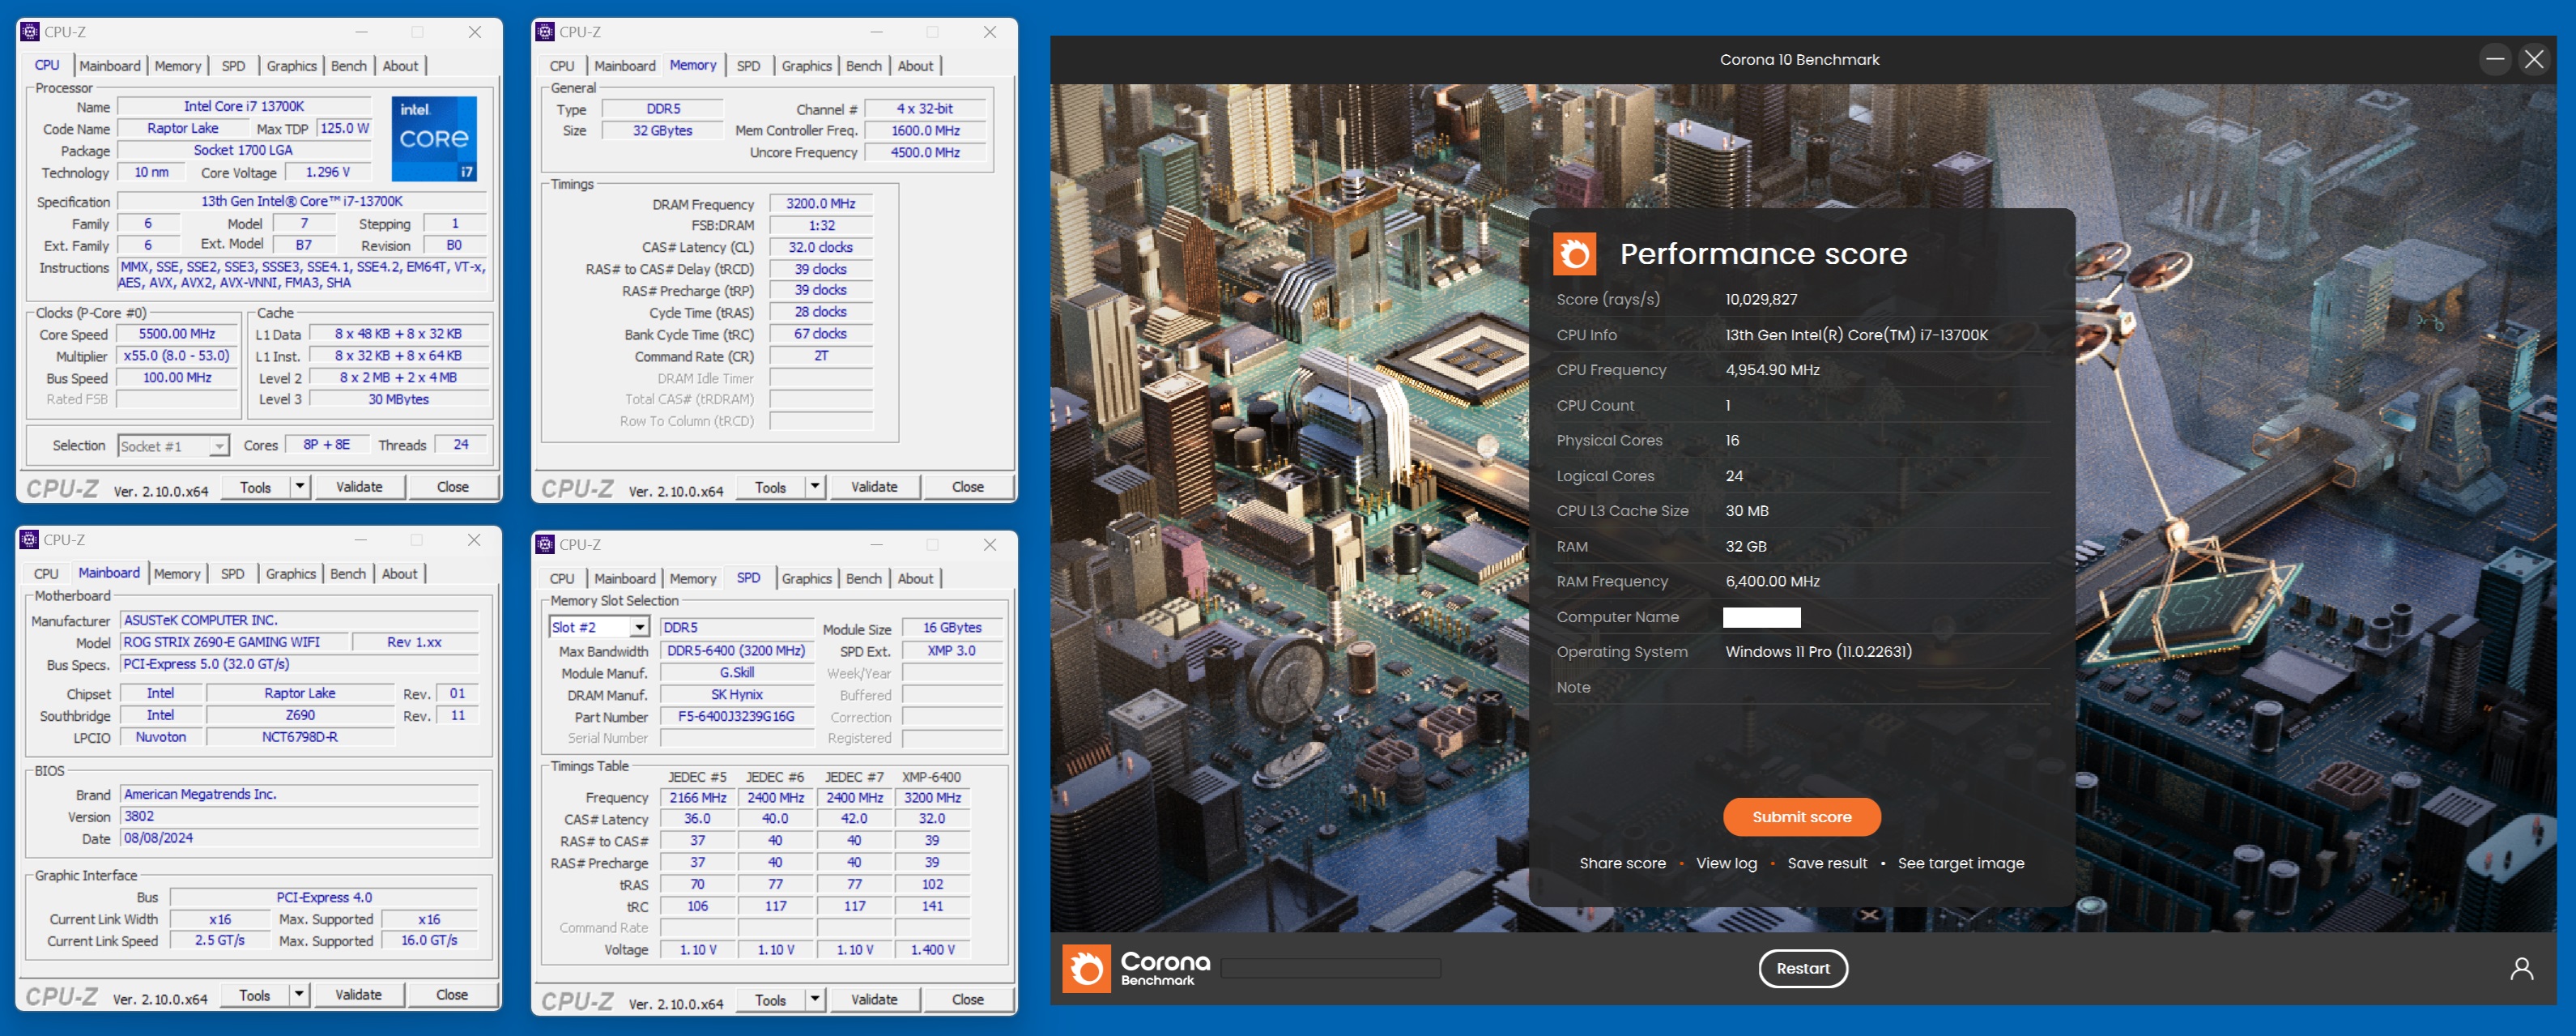Click the CPU-Z app icon in the CPU window title bar
The width and height of the screenshot is (2576, 1036).
(30, 32)
